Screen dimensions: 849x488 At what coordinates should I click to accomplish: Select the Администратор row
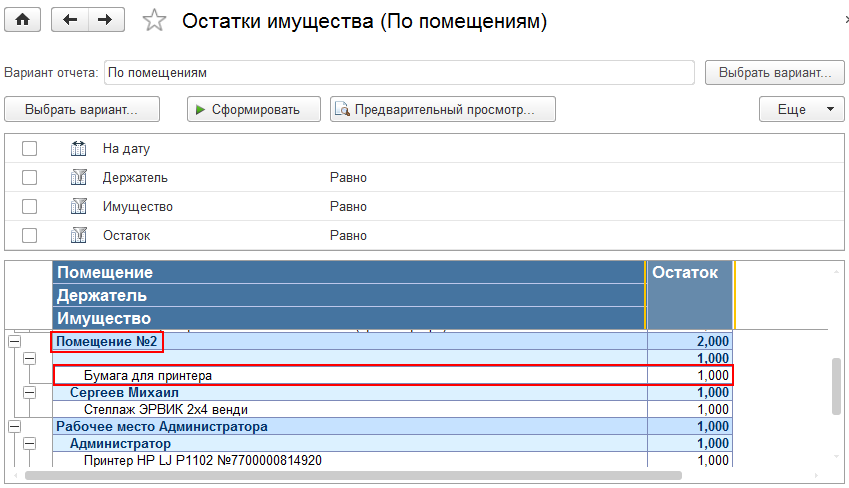393,444
